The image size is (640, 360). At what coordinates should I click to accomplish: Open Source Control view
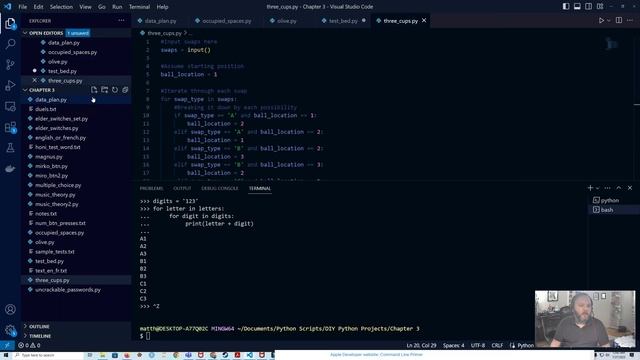[10, 64]
